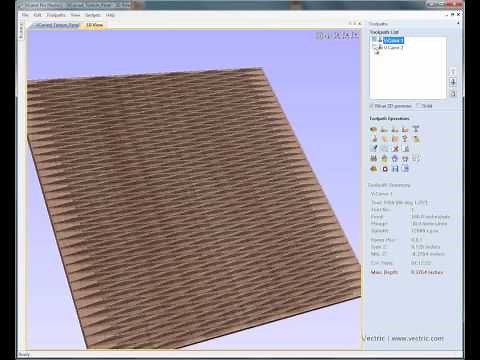
Task: Click first icon in fourth Toolpath Operations row
Action: (x=374, y=159)
